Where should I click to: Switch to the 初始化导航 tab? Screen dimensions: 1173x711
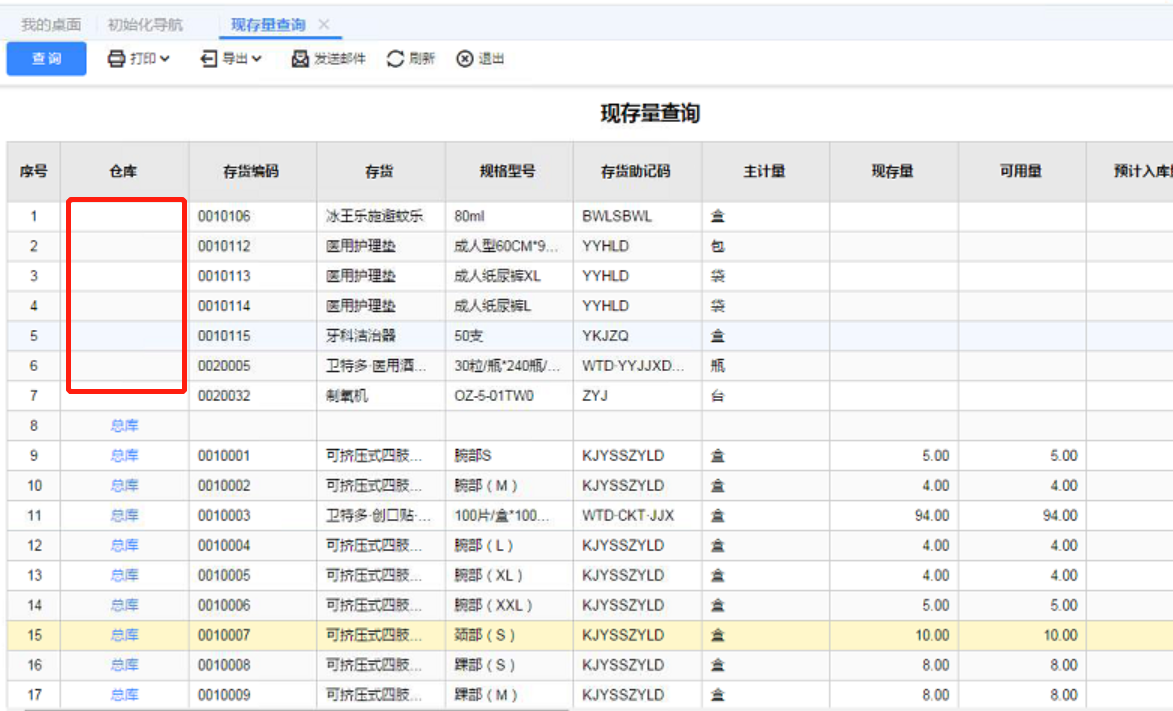click(145, 25)
